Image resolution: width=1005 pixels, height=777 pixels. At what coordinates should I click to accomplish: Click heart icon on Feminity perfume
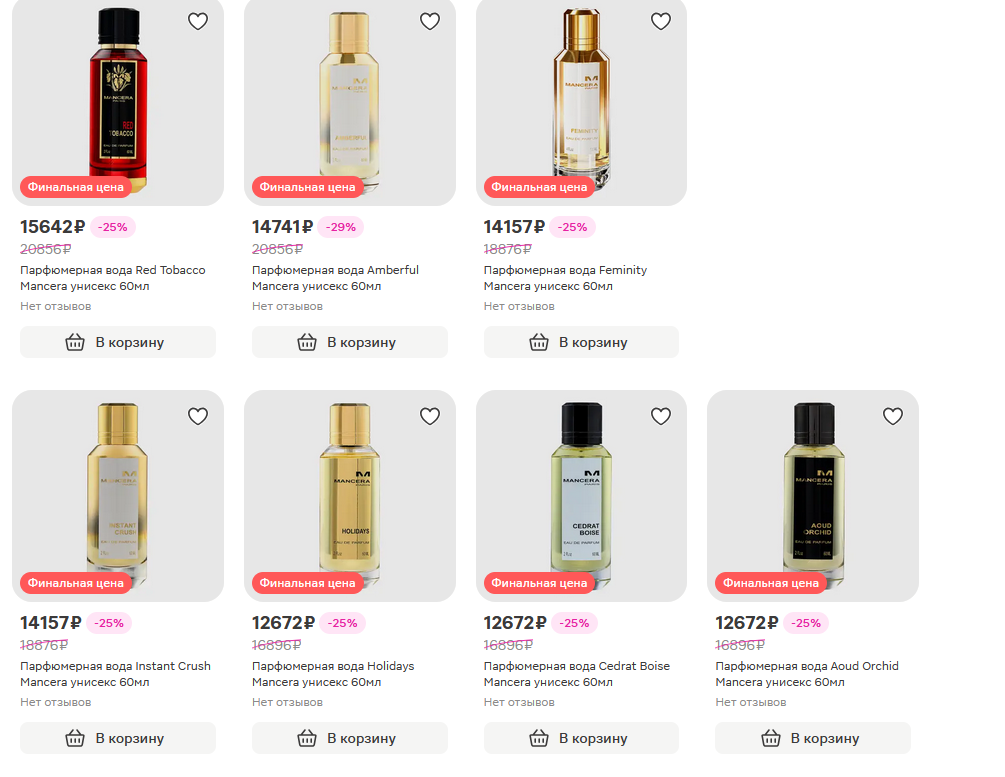click(661, 21)
